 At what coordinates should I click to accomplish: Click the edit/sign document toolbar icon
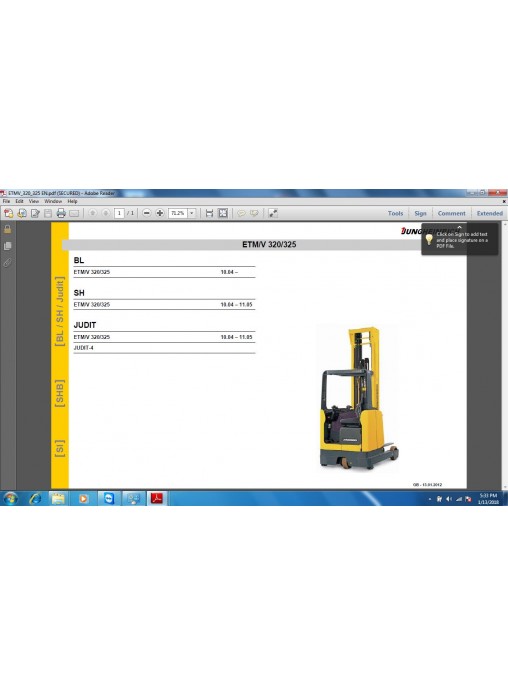pyautogui.click(x=35, y=214)
